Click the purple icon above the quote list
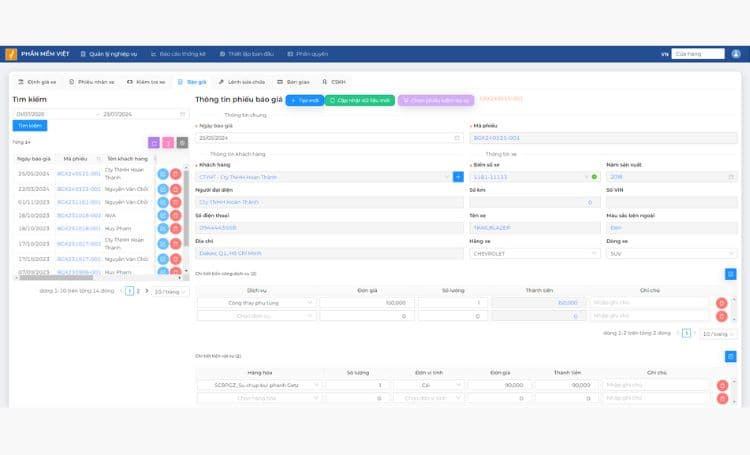The height and width of the screenshot is (455, 750). click(154, 143)
